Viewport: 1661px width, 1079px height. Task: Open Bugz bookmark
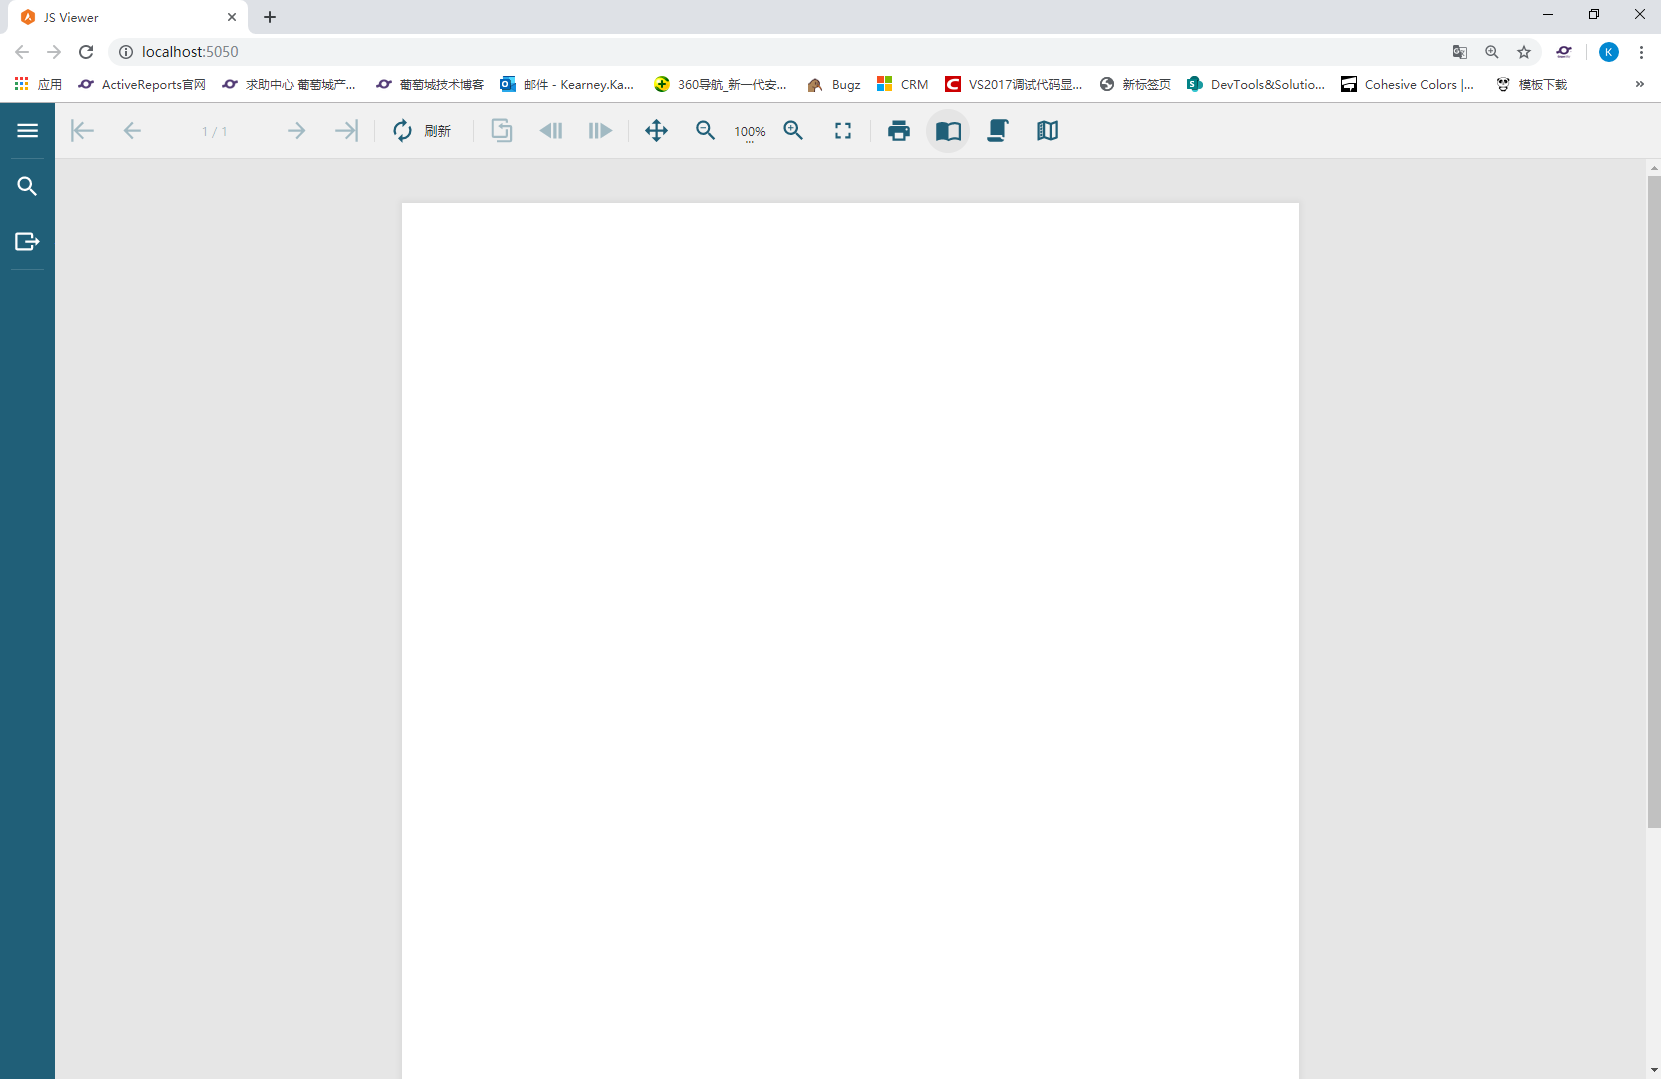(x=834, y=84)
